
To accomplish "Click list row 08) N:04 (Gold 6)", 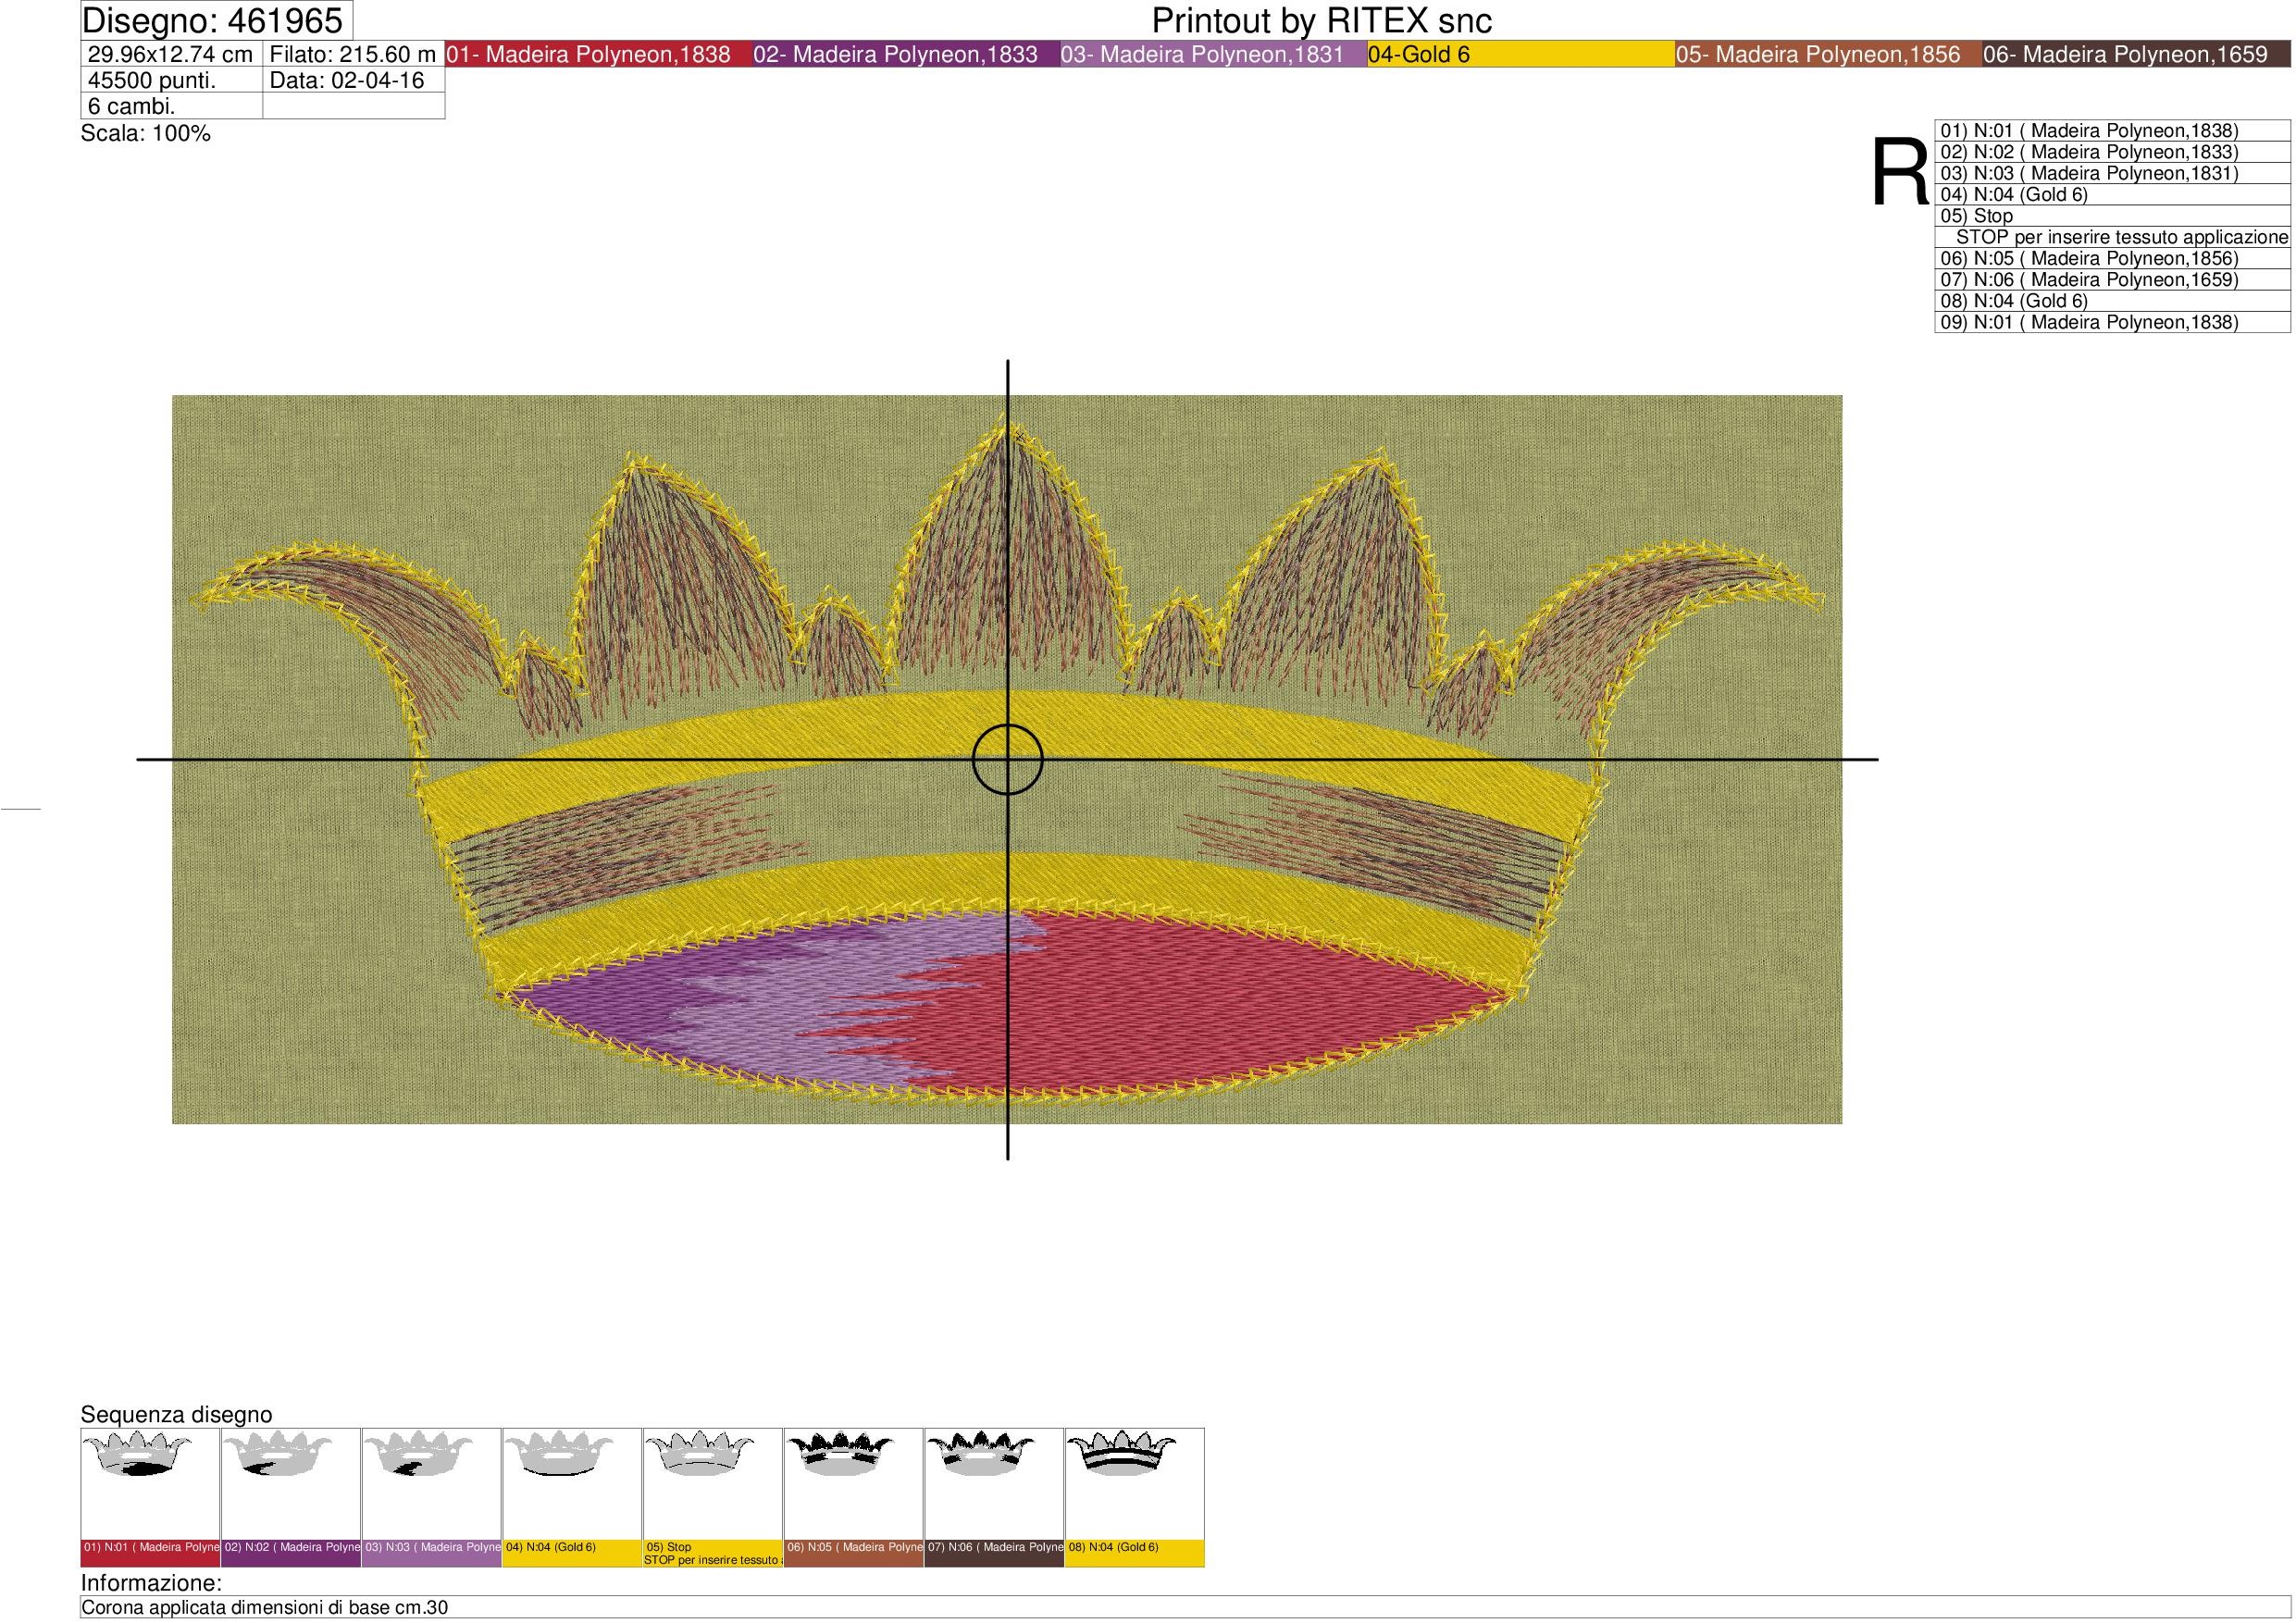I will pos(2113,301).
